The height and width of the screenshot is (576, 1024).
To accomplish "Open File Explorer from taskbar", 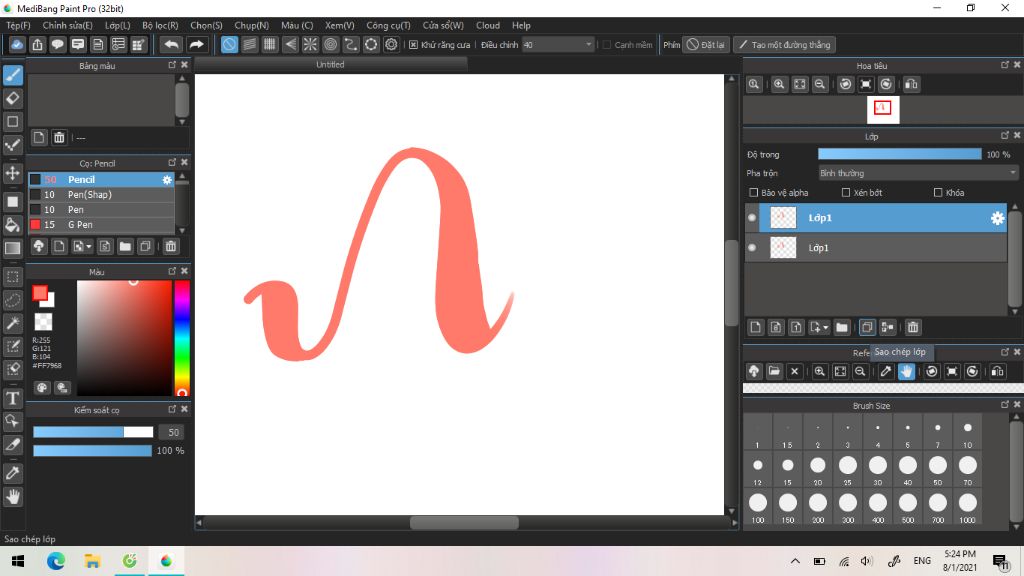I will [92, 561].
